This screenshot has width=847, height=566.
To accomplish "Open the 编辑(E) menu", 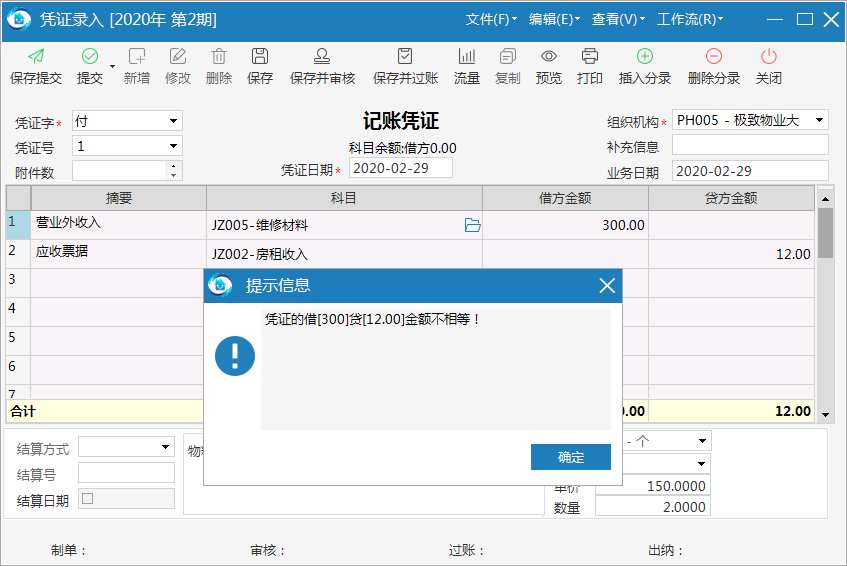I will [x=554, y=19].
